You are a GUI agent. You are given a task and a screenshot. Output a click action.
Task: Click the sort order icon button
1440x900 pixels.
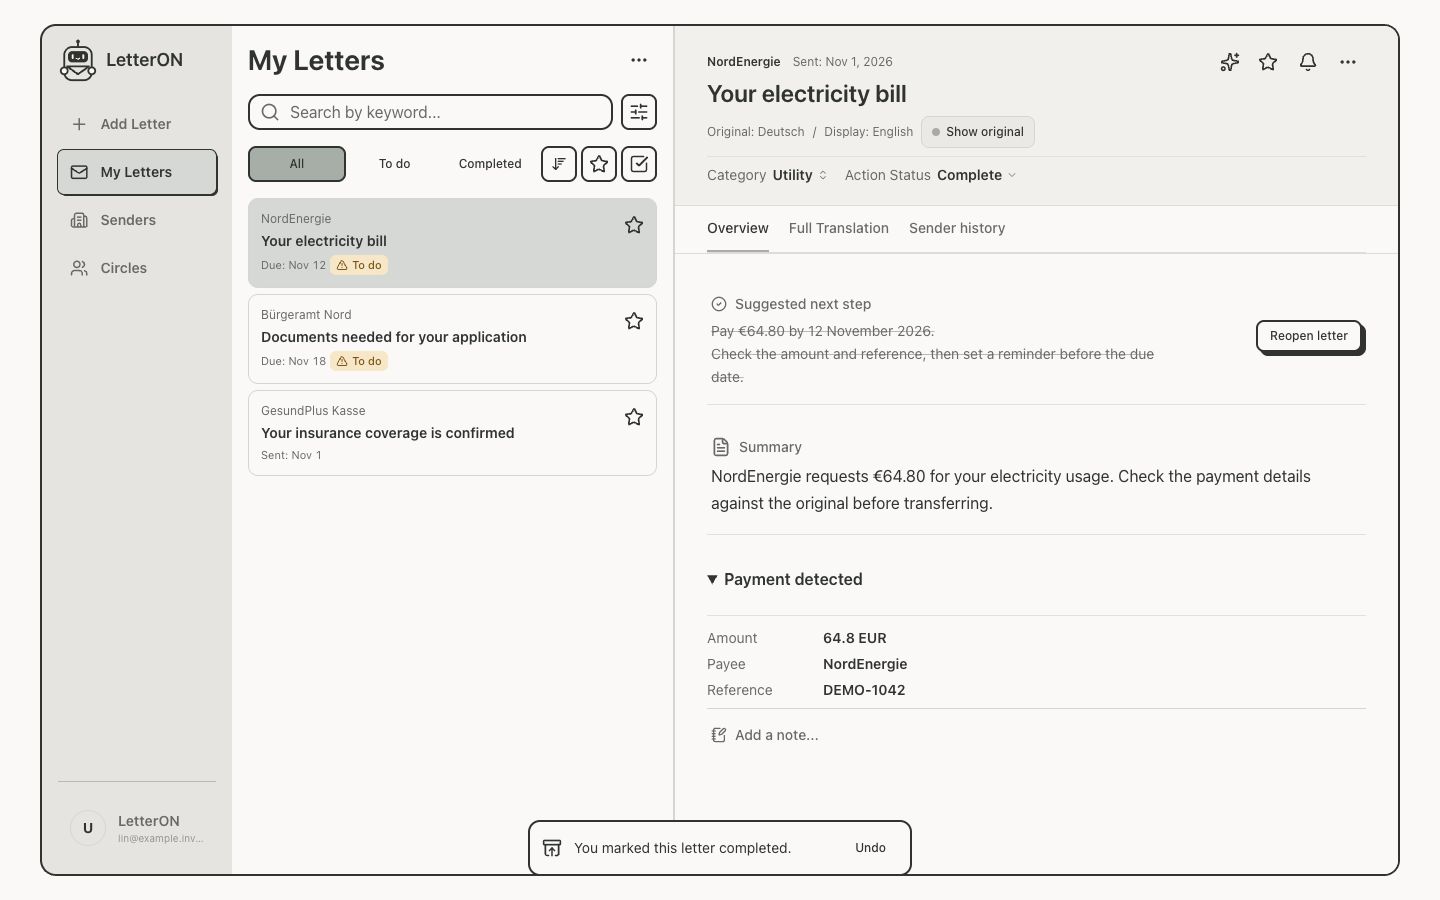(559, 164)
